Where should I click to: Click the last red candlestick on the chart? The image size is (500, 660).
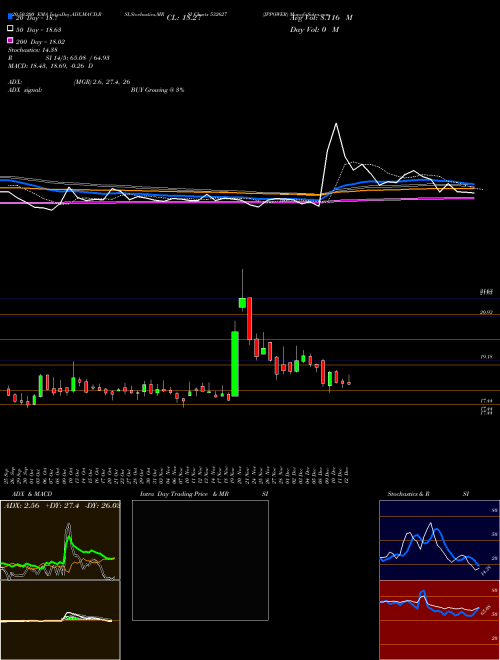pyautogui.click(x=349, y=383)
